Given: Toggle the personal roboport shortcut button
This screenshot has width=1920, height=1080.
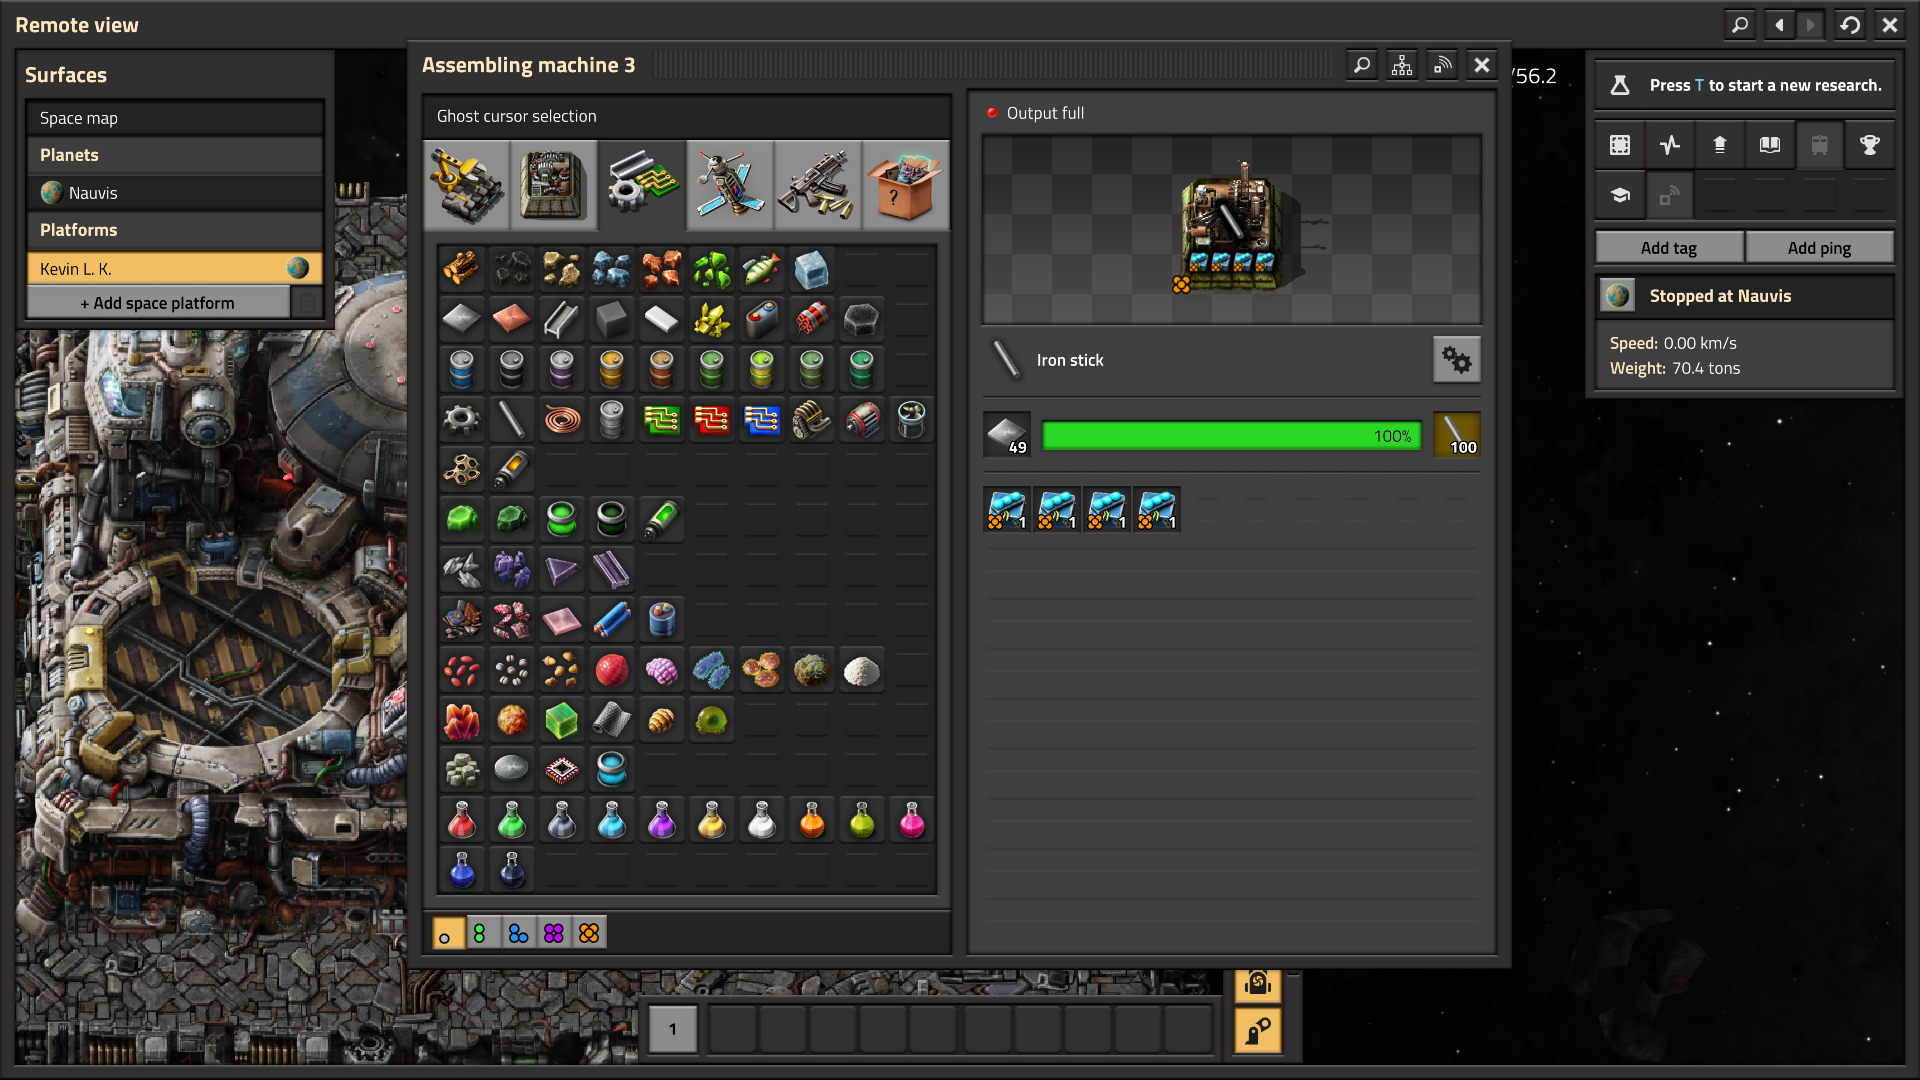Looking at the screenshot, I should 1257,984.
